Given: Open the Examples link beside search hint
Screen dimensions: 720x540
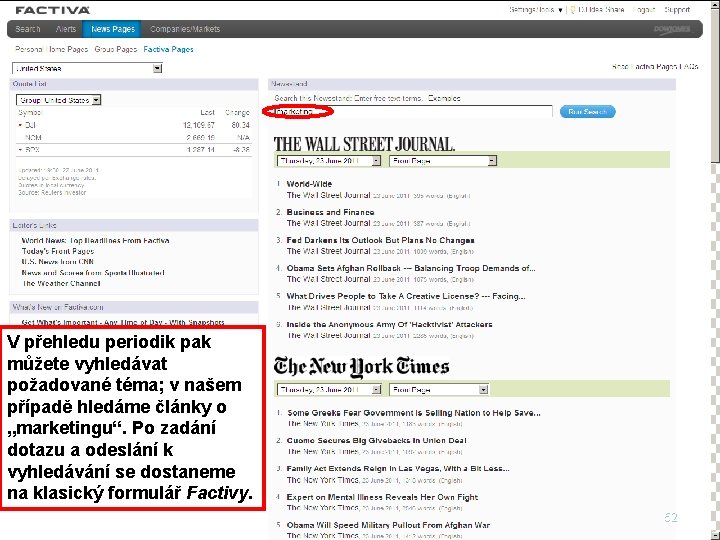Looking at the screenshot, I should click(444, 98).
